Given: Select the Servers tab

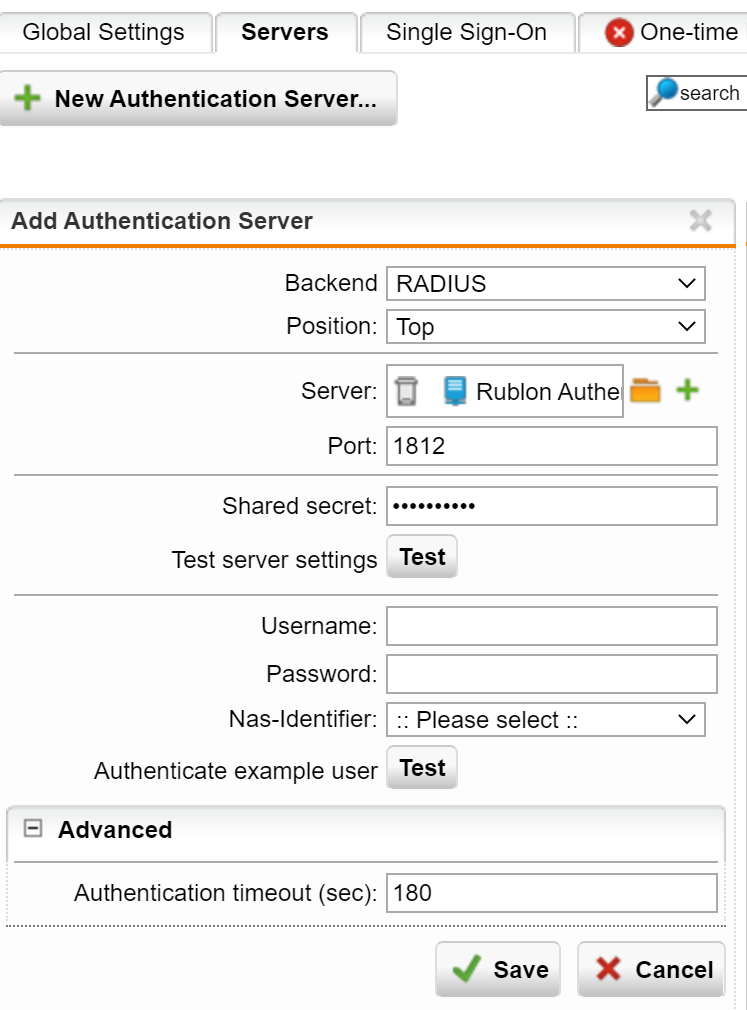Looking at the screenshot, I should click(x=285, y=32).
